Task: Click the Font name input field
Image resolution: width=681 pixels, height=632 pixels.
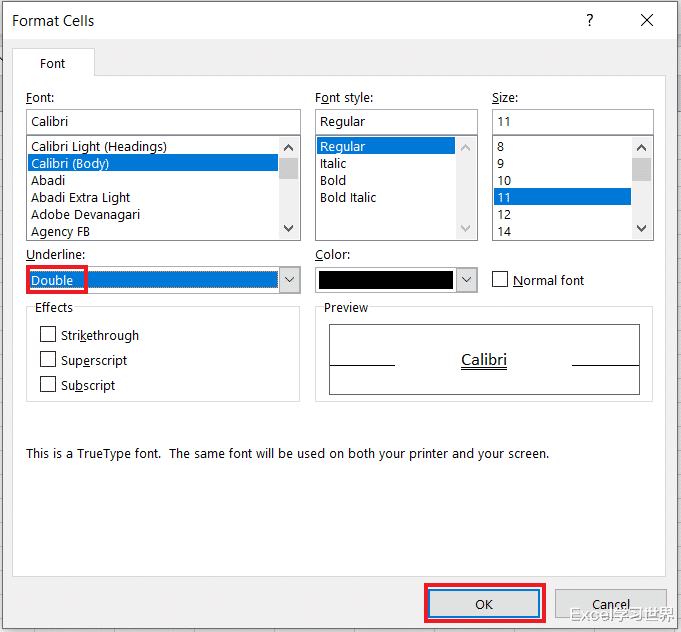Action: [163, 121]
